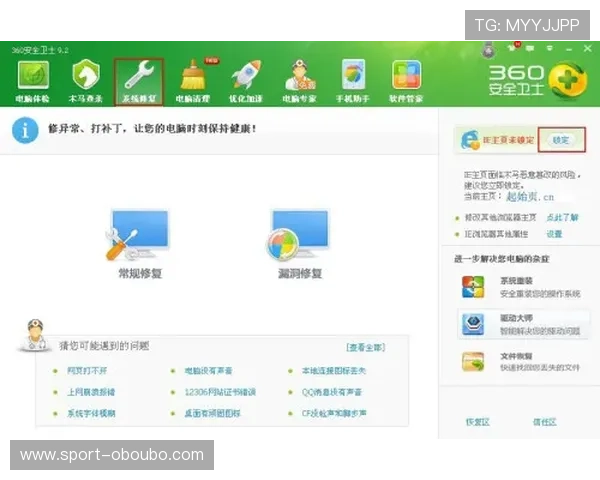Click the IE browser icon in homepage lock panel
600x480 pixels.
(x=470, y=140)
